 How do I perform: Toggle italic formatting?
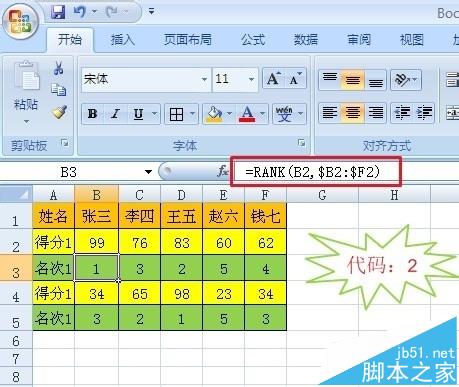tap(115, 114)
